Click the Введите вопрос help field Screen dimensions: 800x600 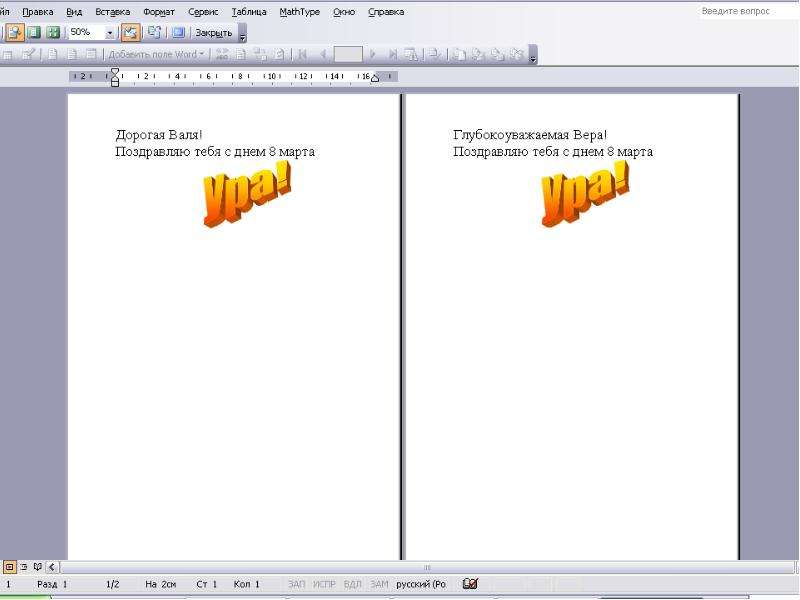[x=745, y=11]
